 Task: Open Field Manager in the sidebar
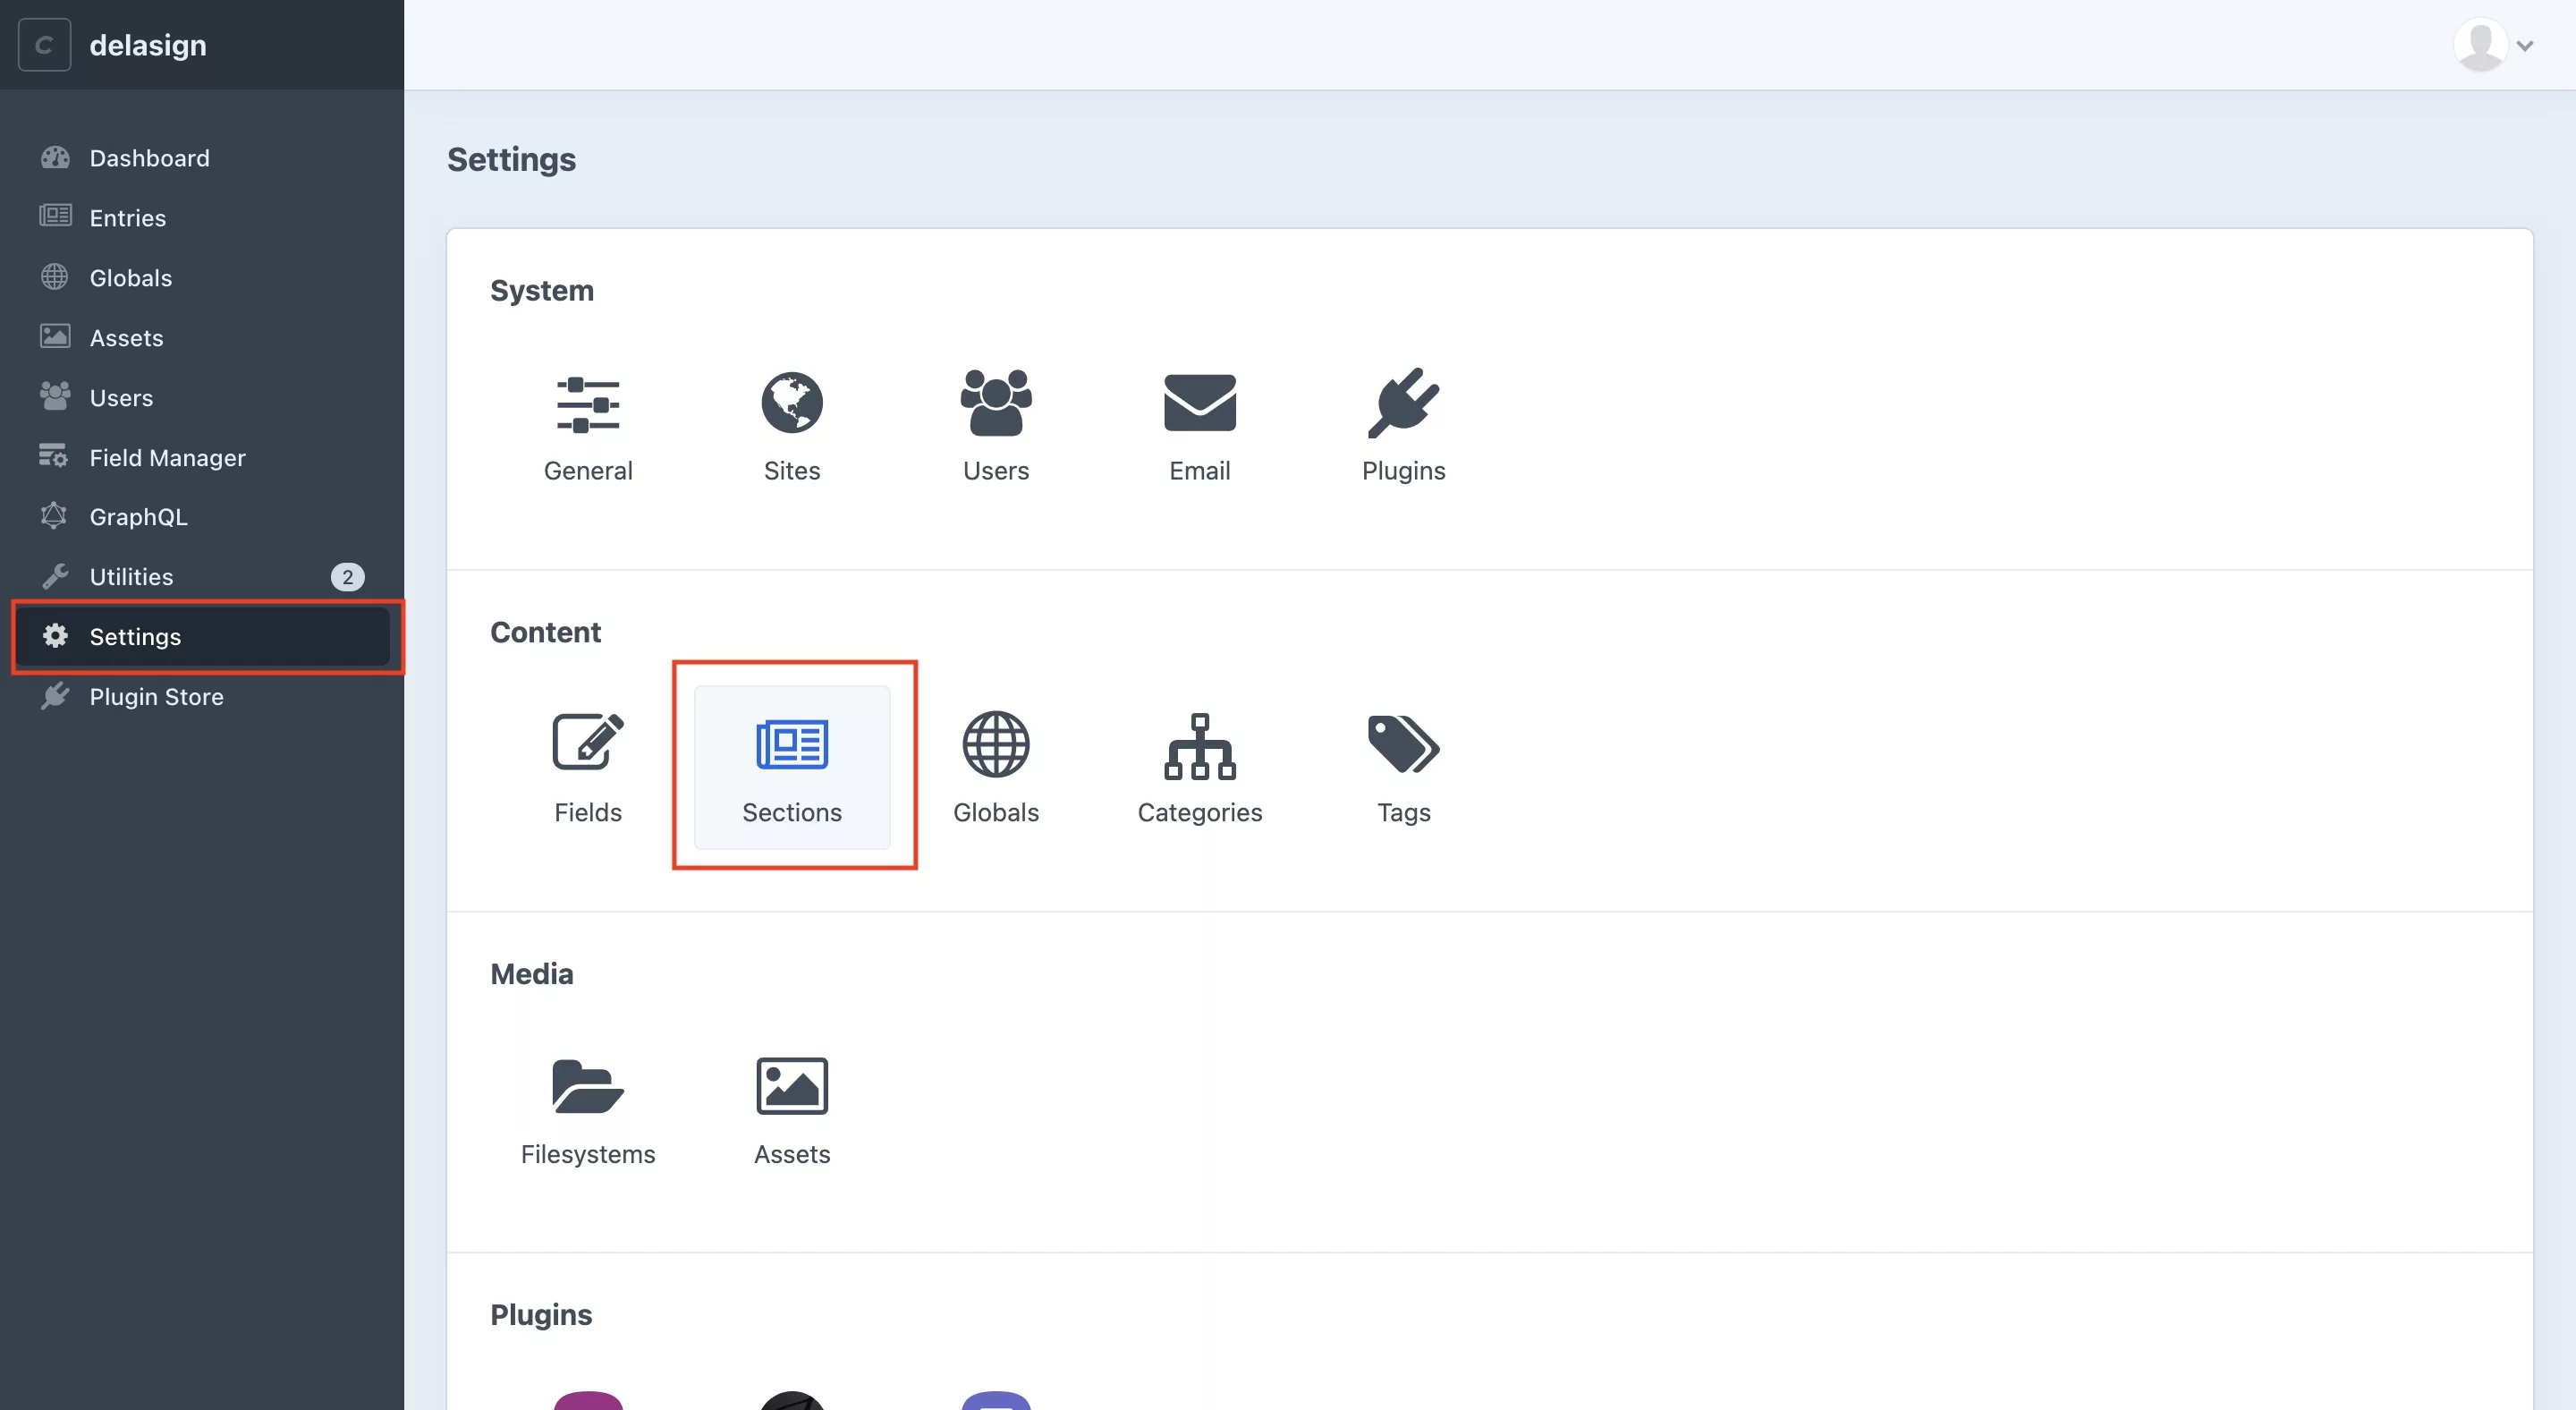click(202, 458)
